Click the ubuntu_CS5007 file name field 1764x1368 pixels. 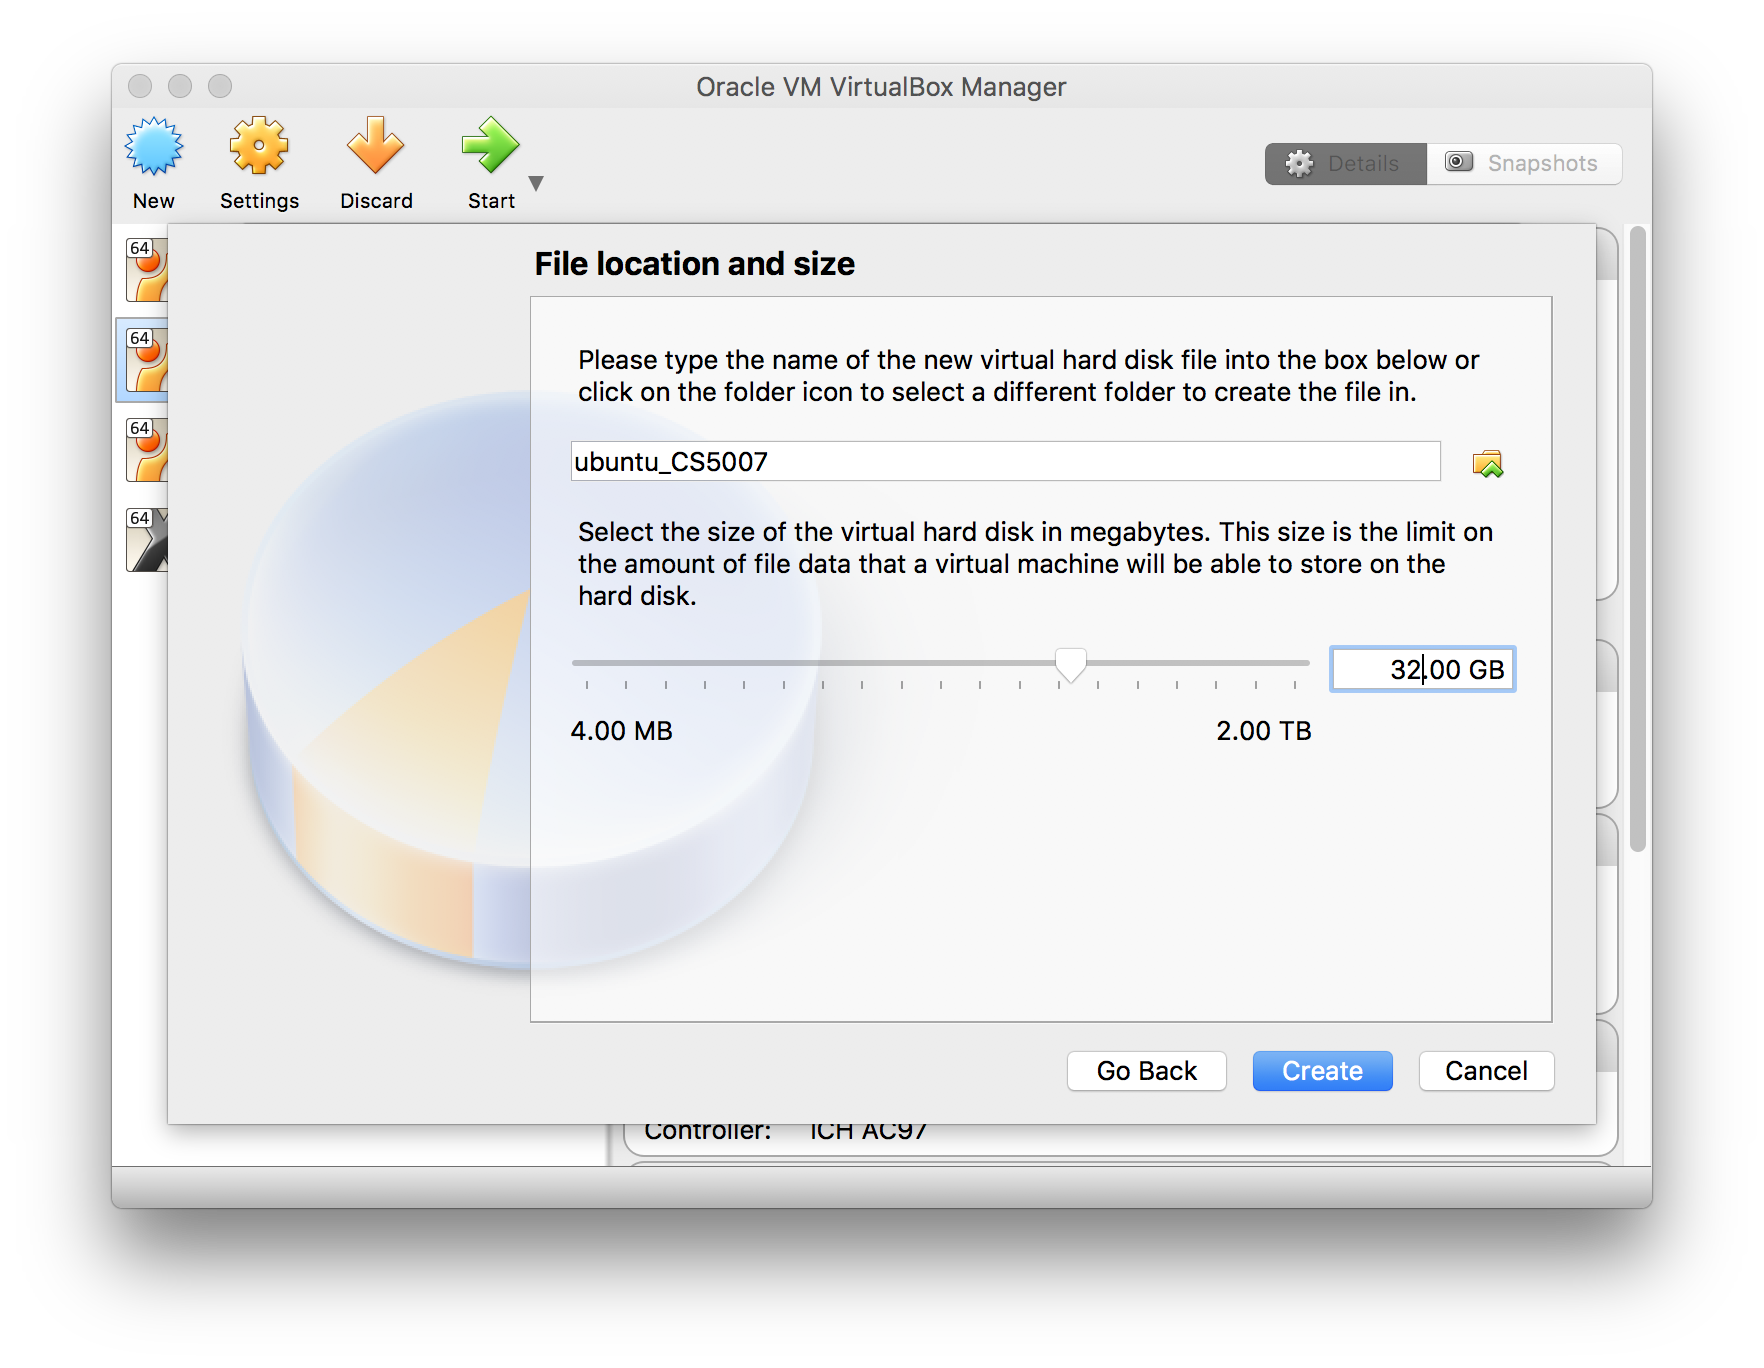pos(1005,461)
